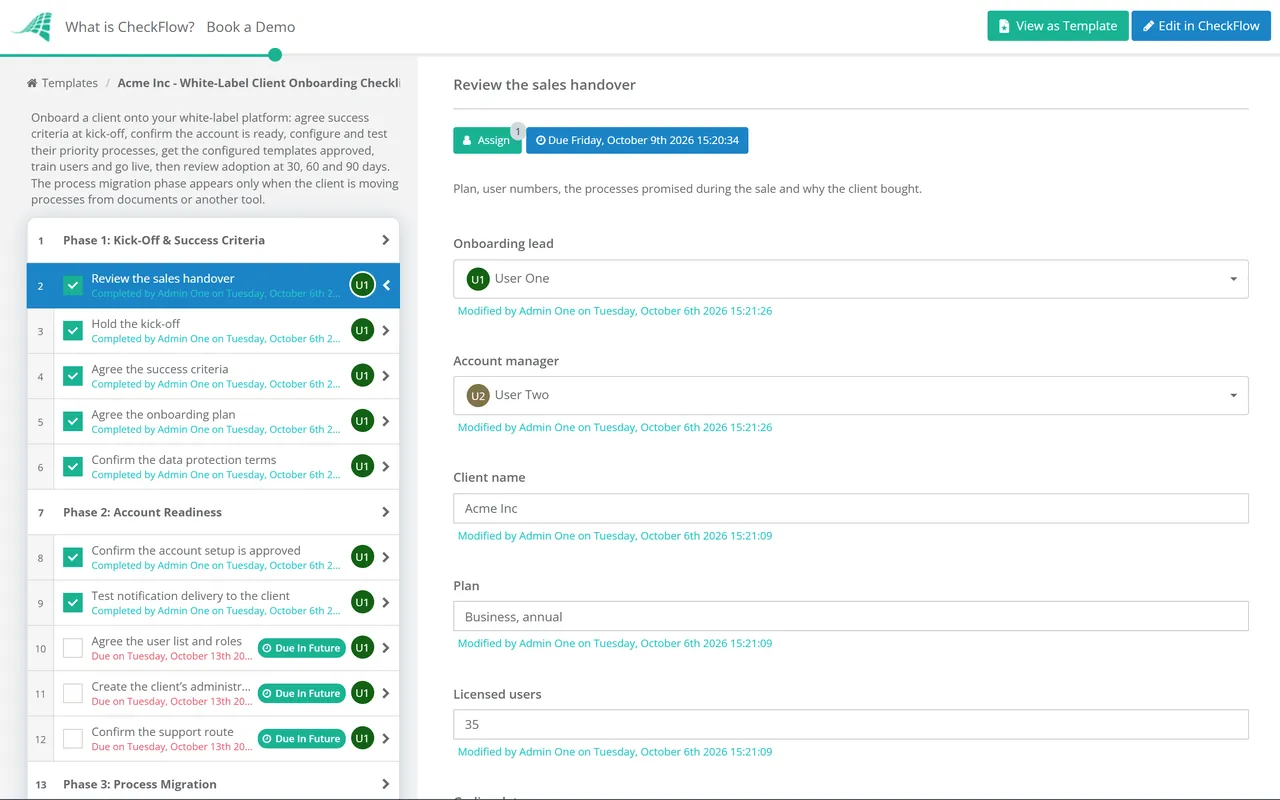Open Book a Demo menu link
This screenshot has height=800, width=1280.
click(251, 27)
